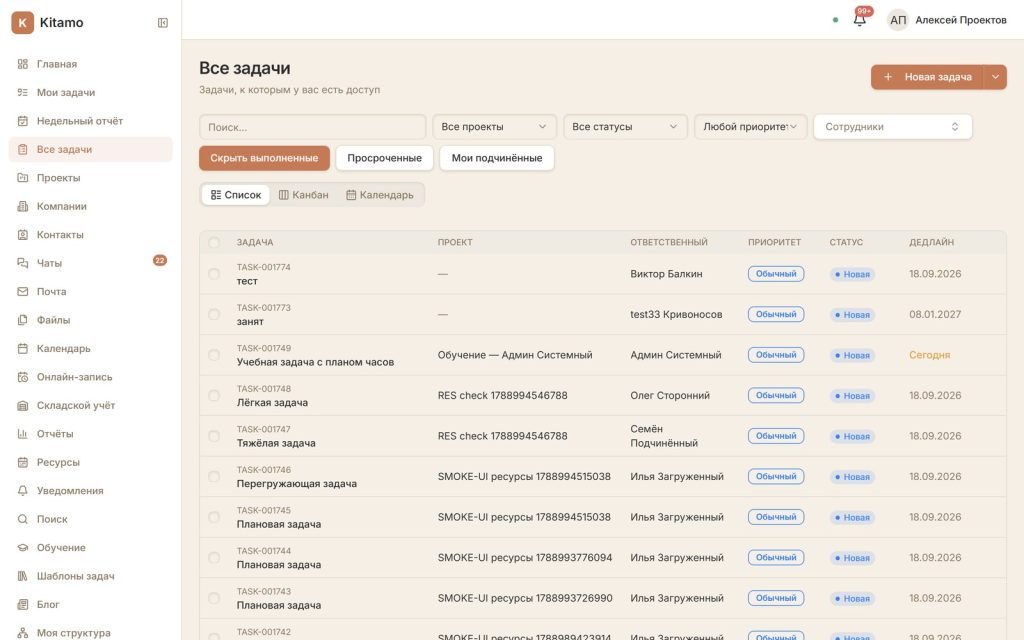Screen dimensions: 1024x640
Task: Show Мои подчинённые tasks
Action: tap(497, 158)
